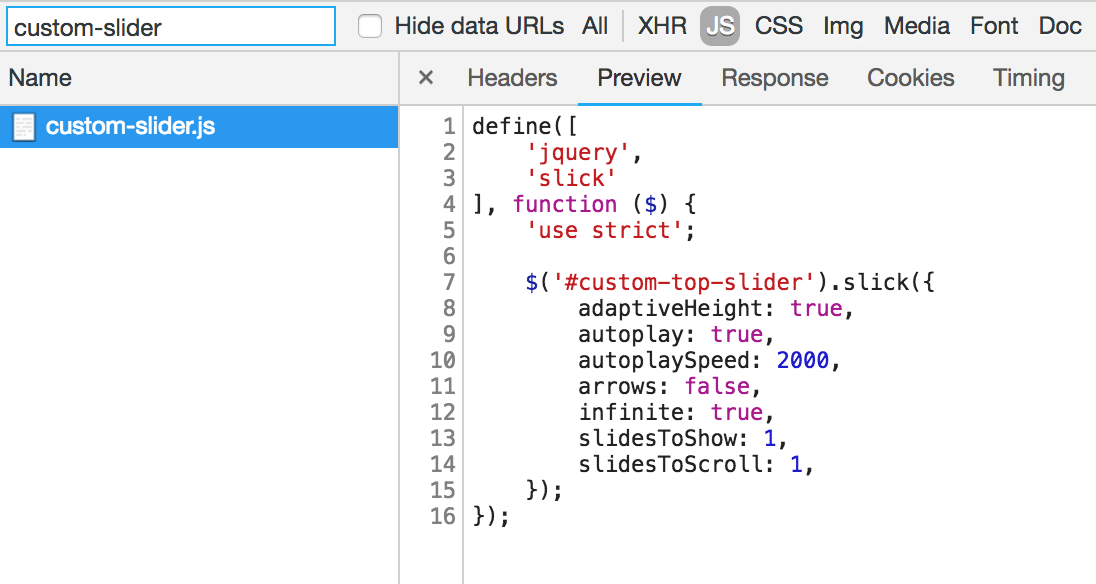Select the custom-slider.js request row

point(199,126)
